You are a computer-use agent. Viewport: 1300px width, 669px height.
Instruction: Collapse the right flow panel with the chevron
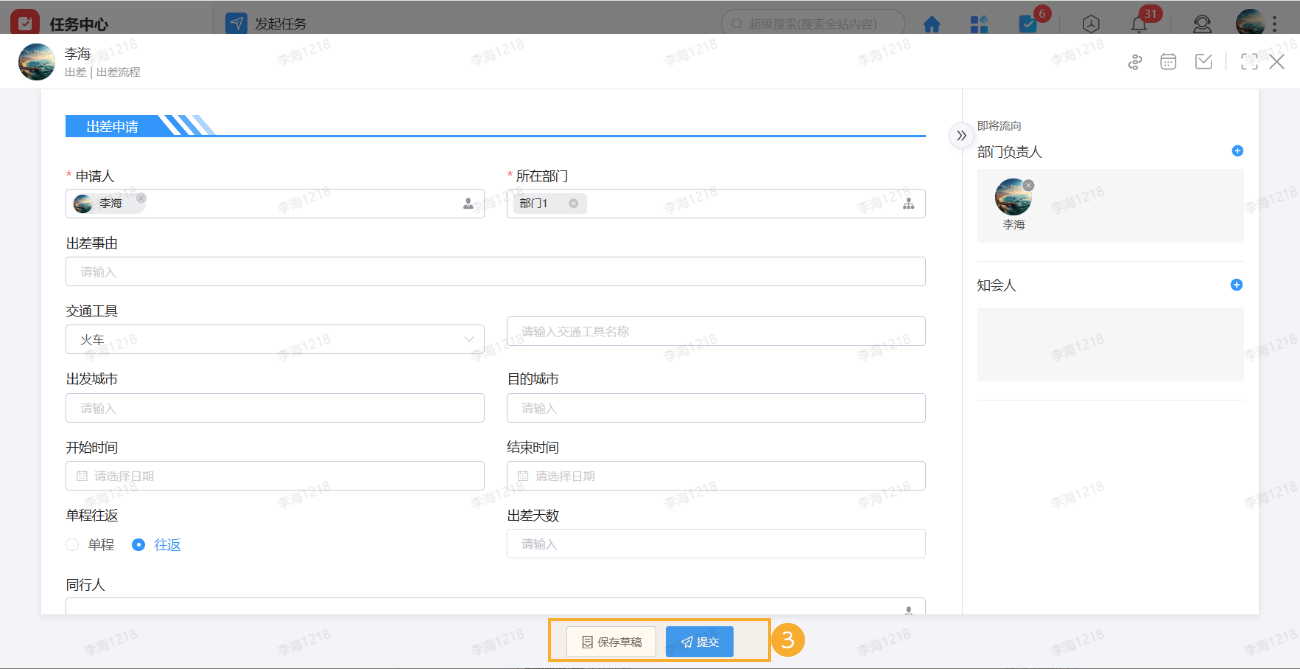click(x=960, y=134)
